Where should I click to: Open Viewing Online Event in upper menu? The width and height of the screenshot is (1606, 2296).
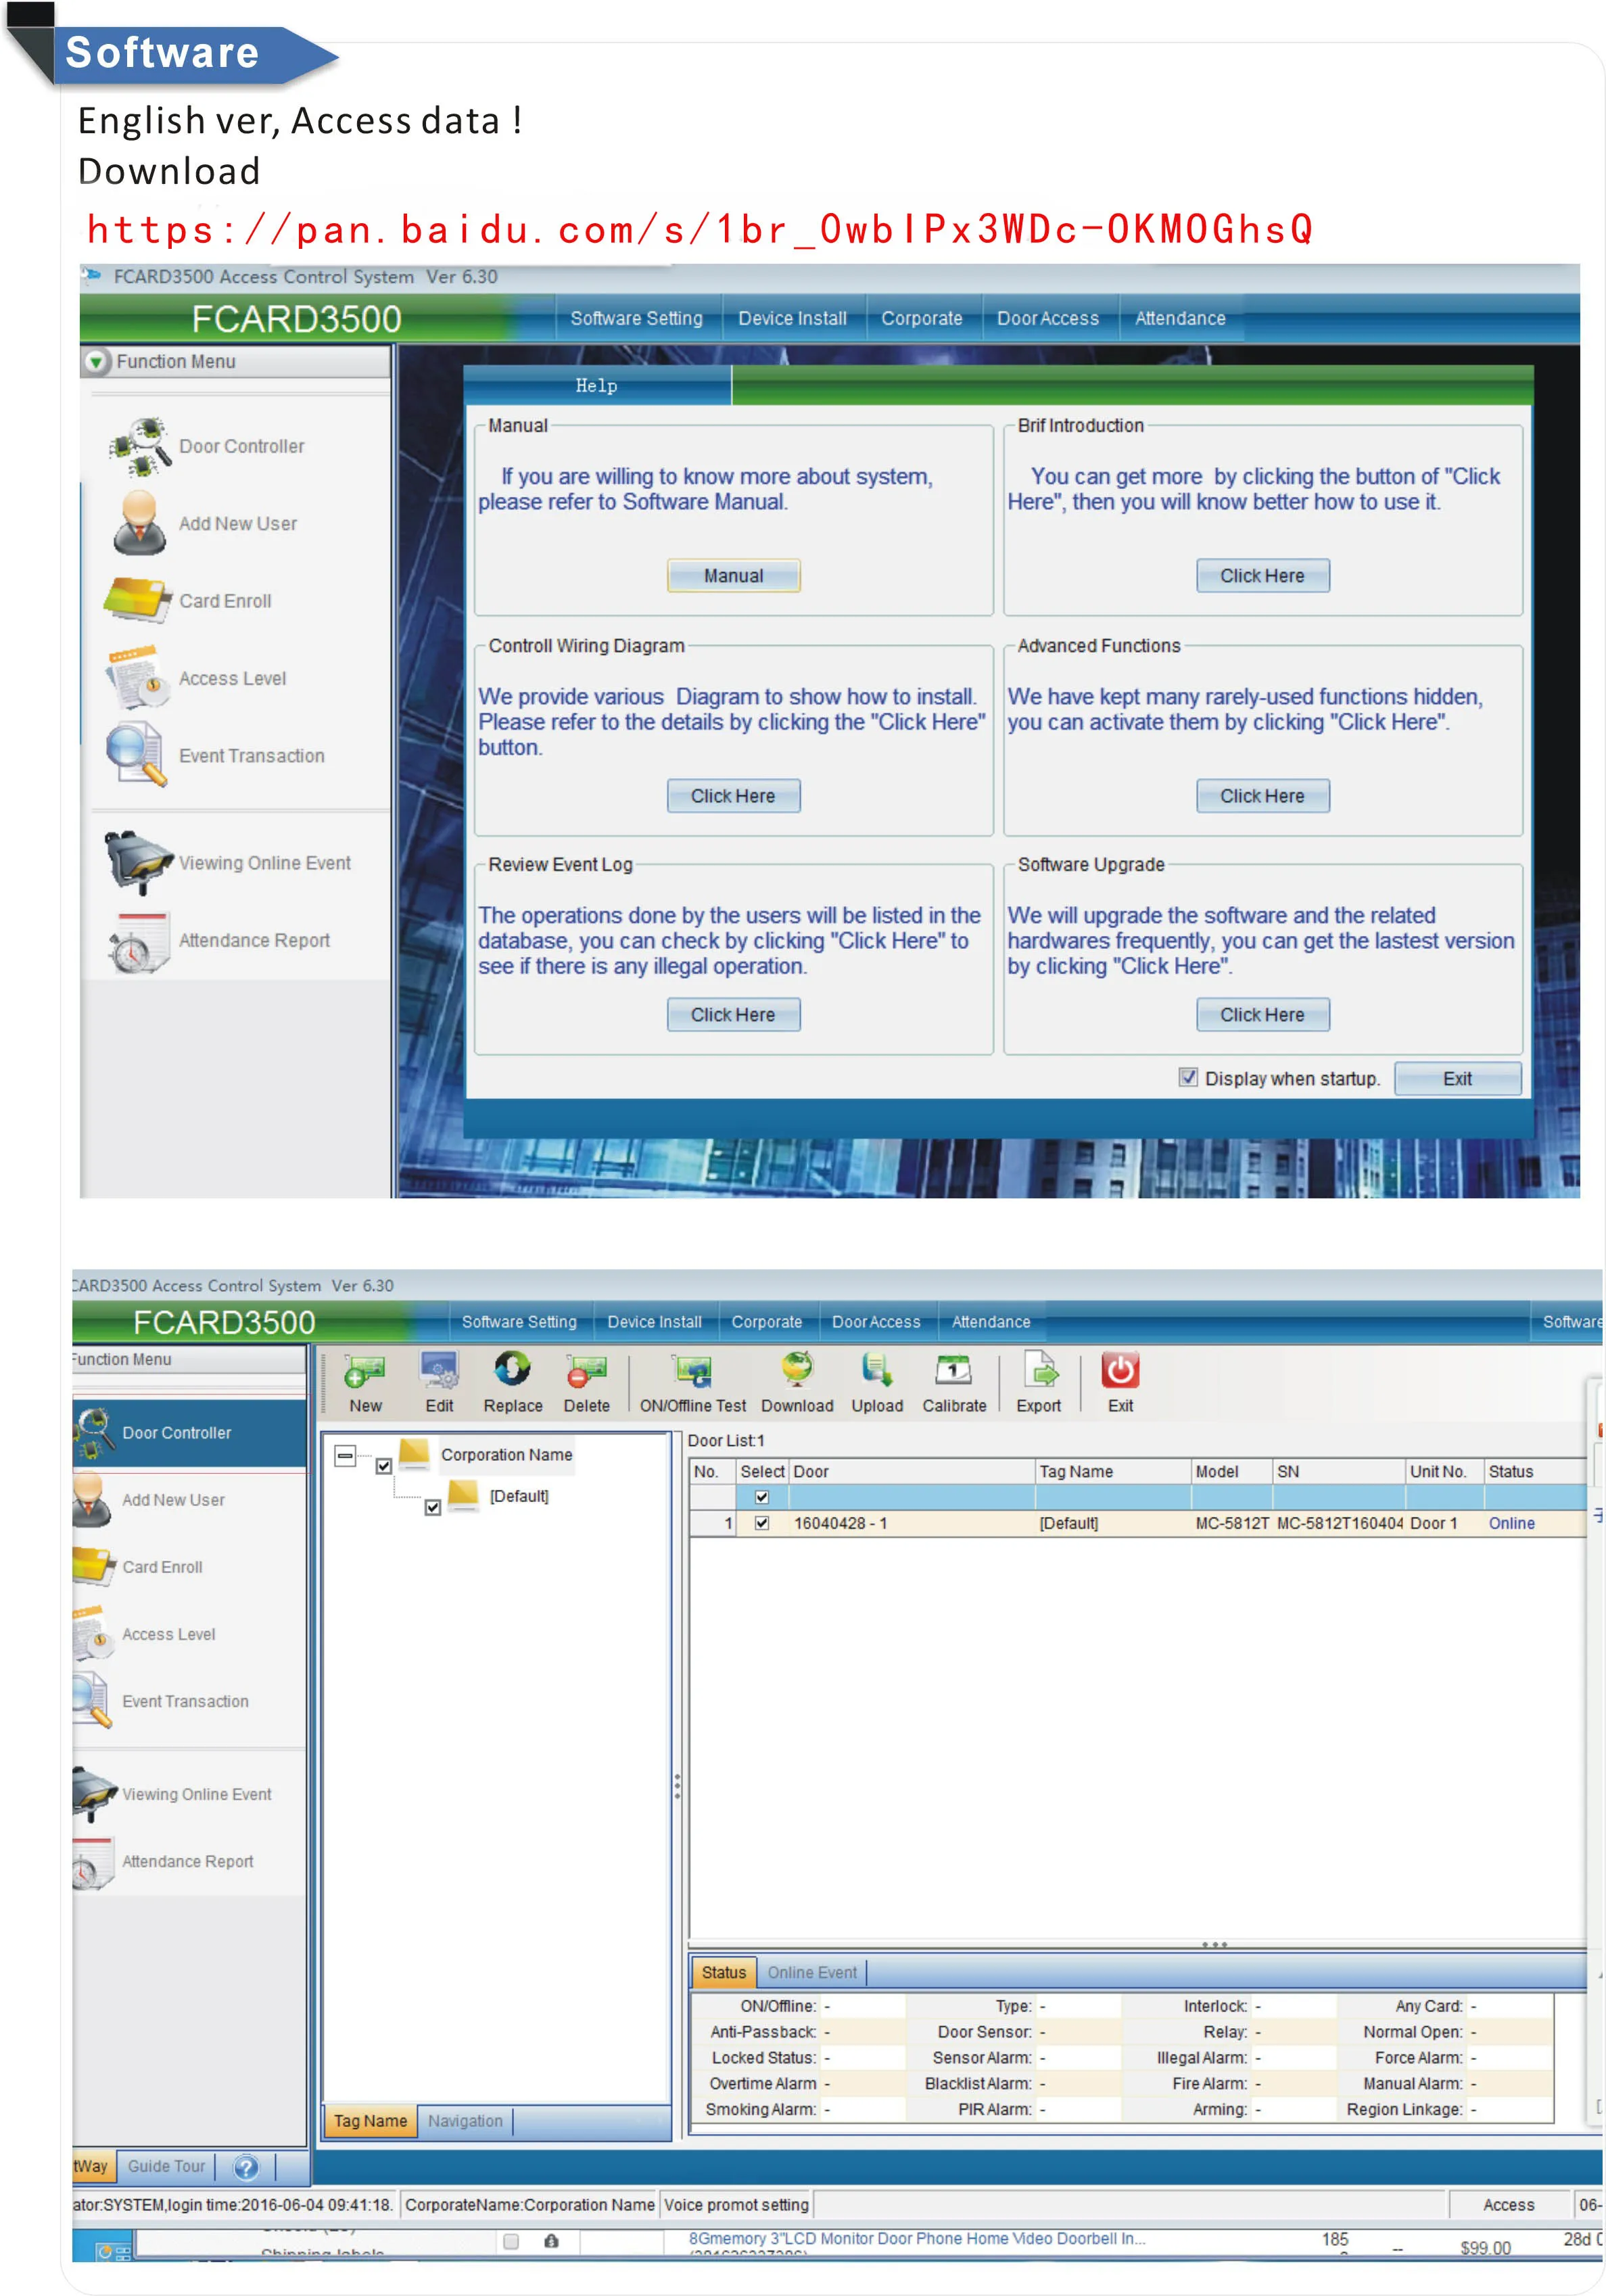point(264,863)
